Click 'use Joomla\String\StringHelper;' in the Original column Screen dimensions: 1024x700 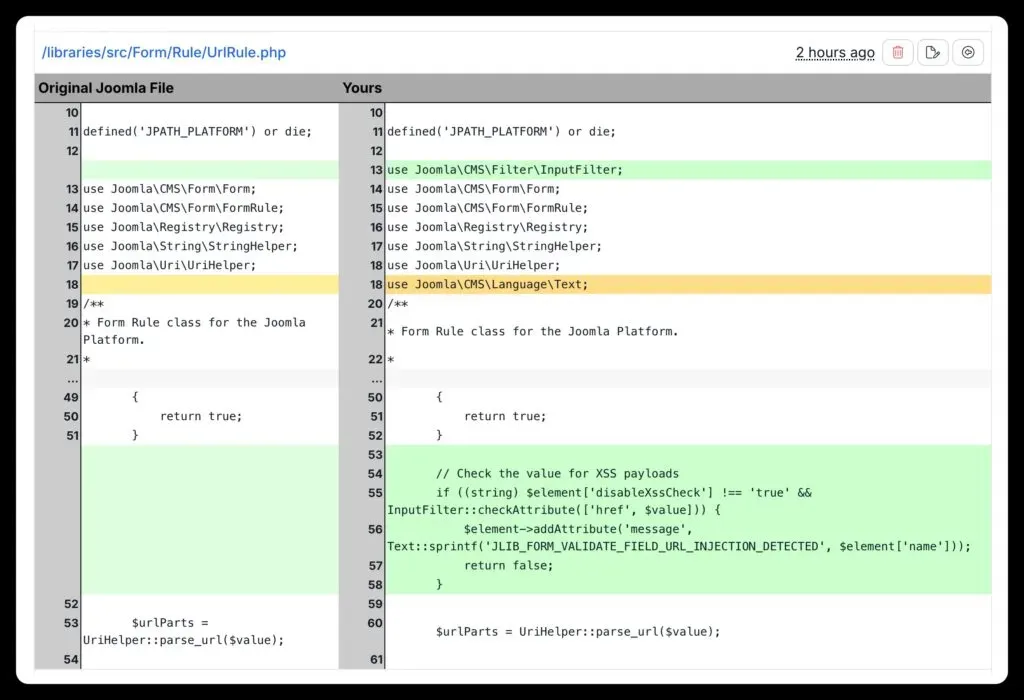pos(190,246)
